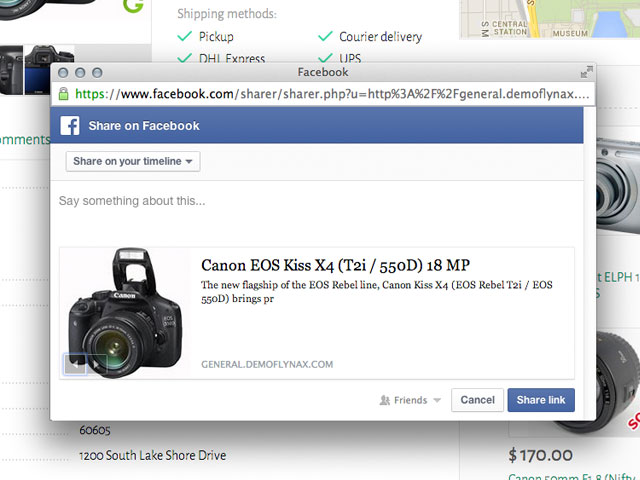Click the map thumbnail in background page
Screen dimensions: 640x480
pos(549,19)
